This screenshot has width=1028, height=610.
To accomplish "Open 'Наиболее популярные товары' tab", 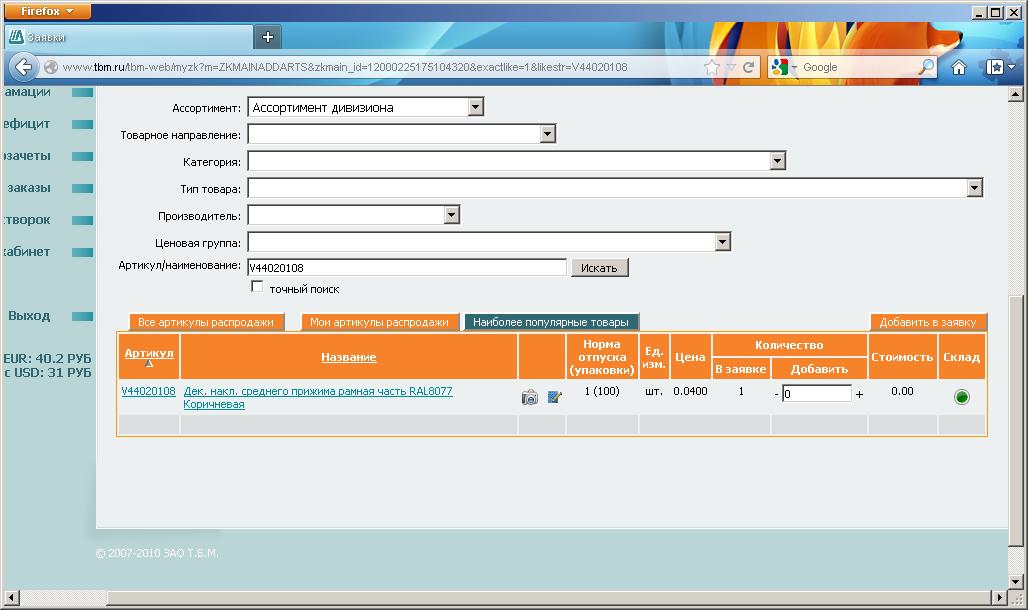I will (551, 322).
